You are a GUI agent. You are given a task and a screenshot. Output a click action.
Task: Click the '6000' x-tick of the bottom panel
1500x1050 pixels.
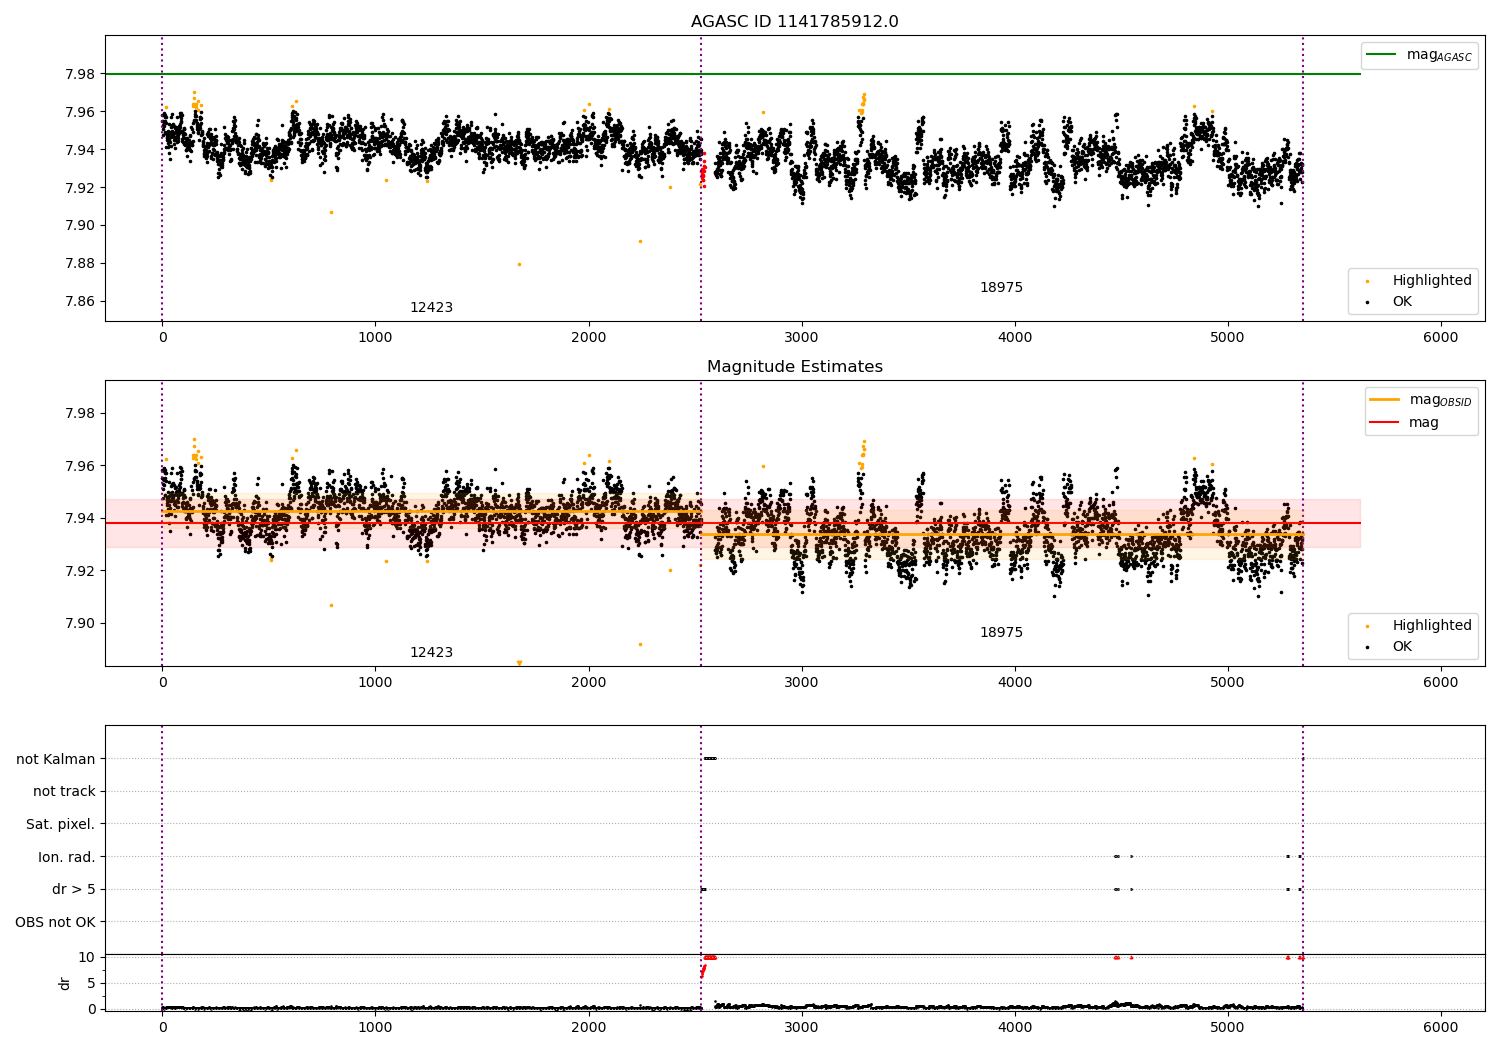coord(1441,1027)
